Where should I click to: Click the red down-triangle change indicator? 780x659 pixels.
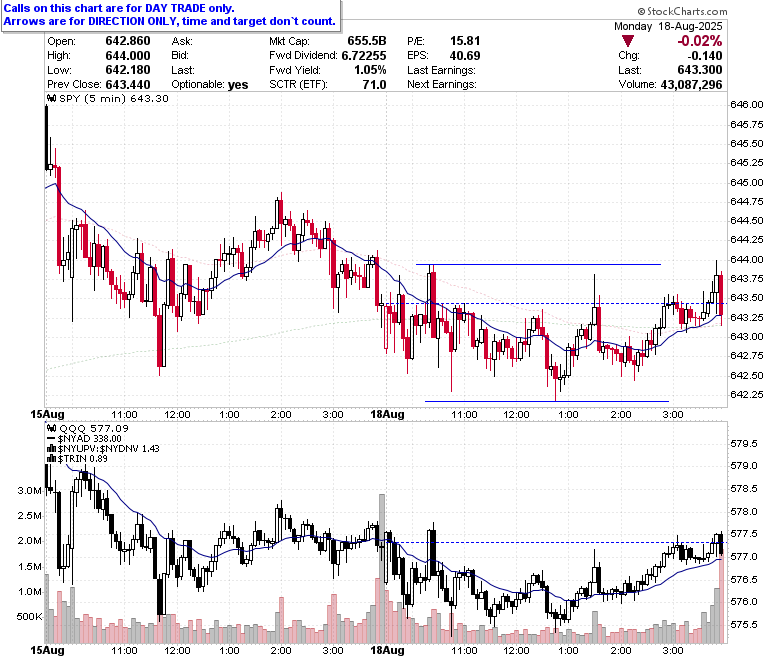point(628,41)
